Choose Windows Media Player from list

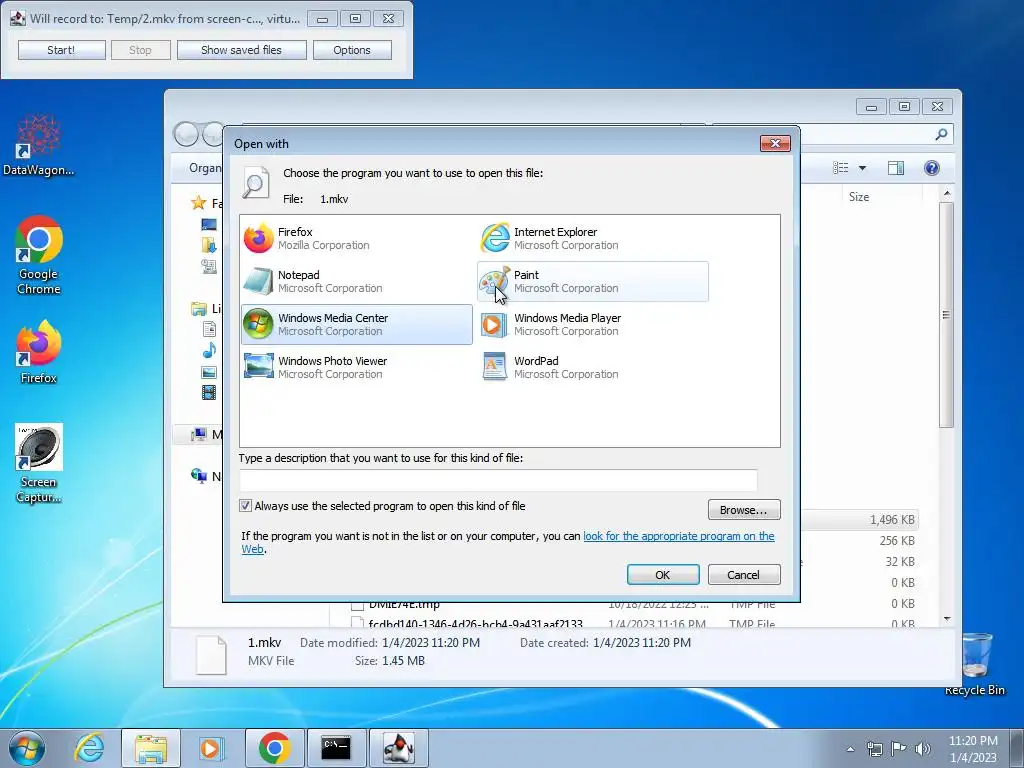pos(592,325)
